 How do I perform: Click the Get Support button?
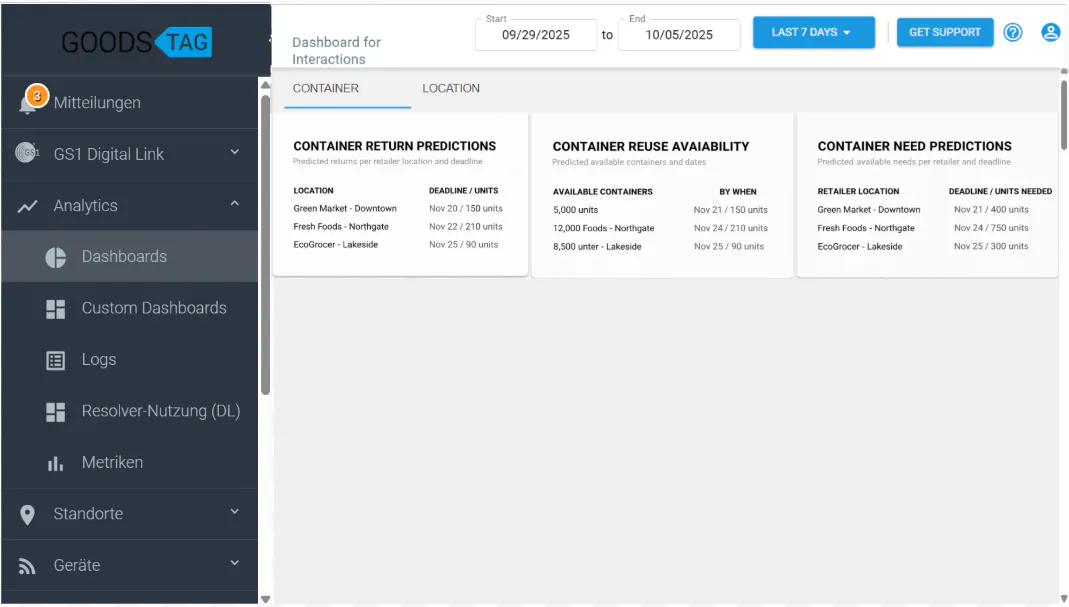(x=945, y=32)
